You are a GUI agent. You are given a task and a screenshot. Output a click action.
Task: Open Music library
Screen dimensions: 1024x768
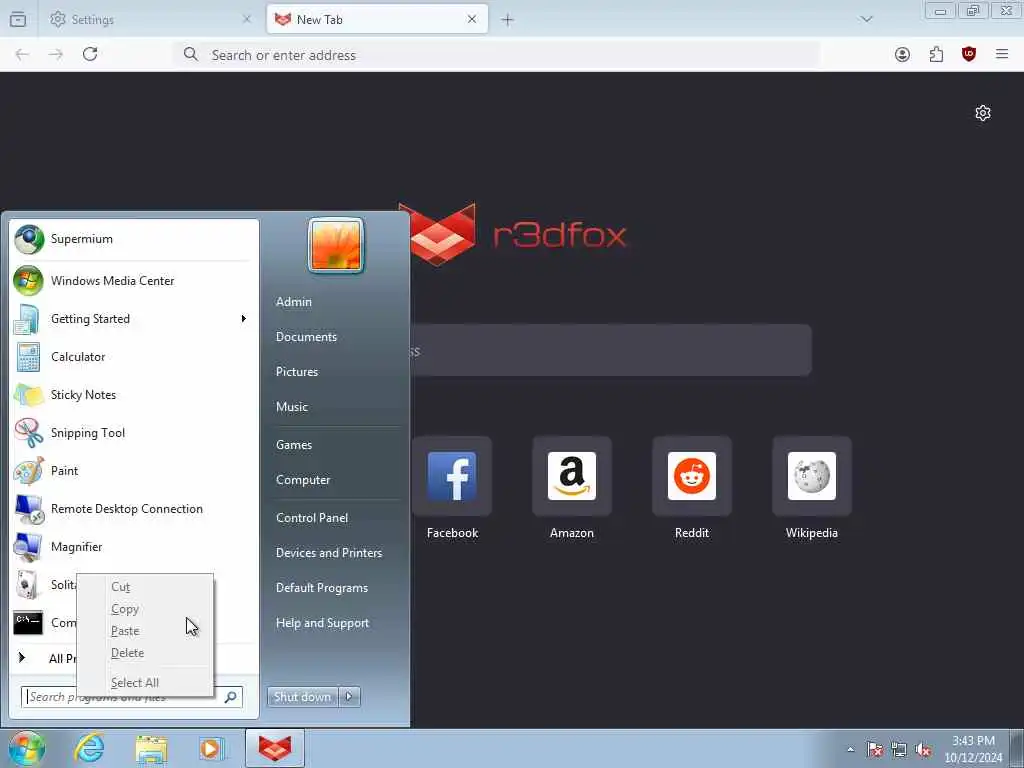(x=292, y=407)
